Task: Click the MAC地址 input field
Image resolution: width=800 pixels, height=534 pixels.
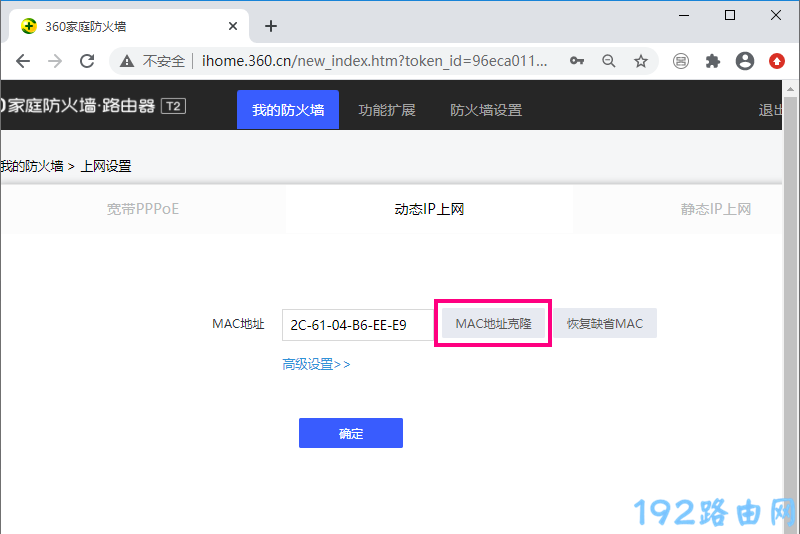Action: 357,325
